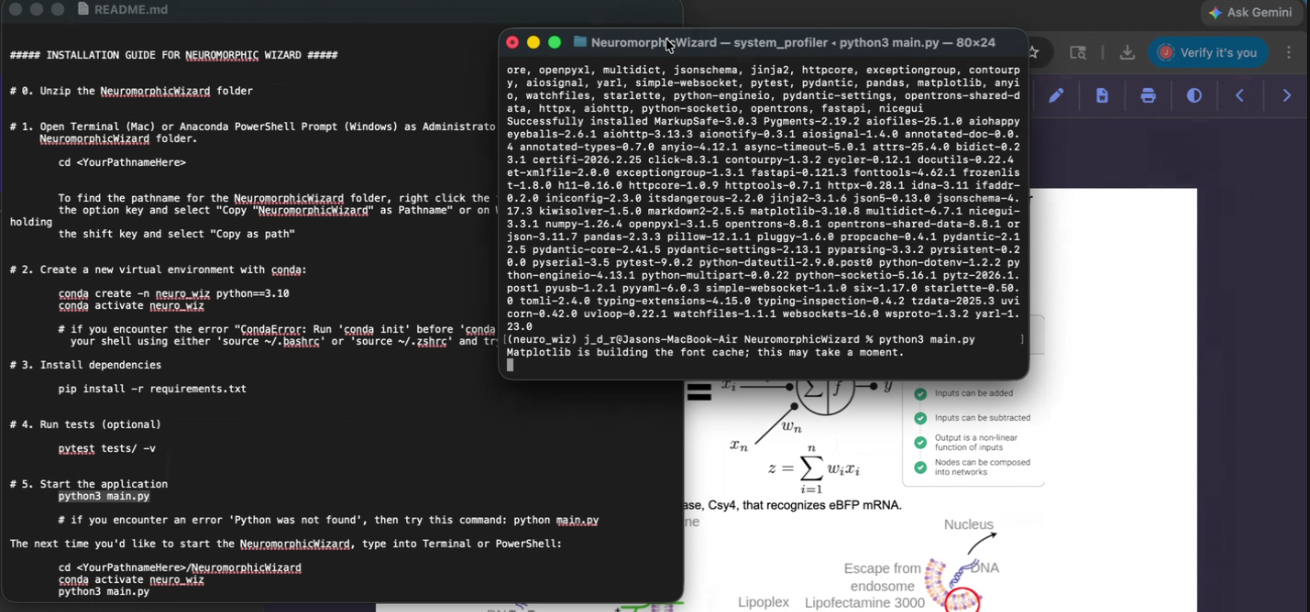The image size is (1310, 612).
Task: Click the '# 4. Run tests (optional)' line
Action: click(x=85, y=425)
